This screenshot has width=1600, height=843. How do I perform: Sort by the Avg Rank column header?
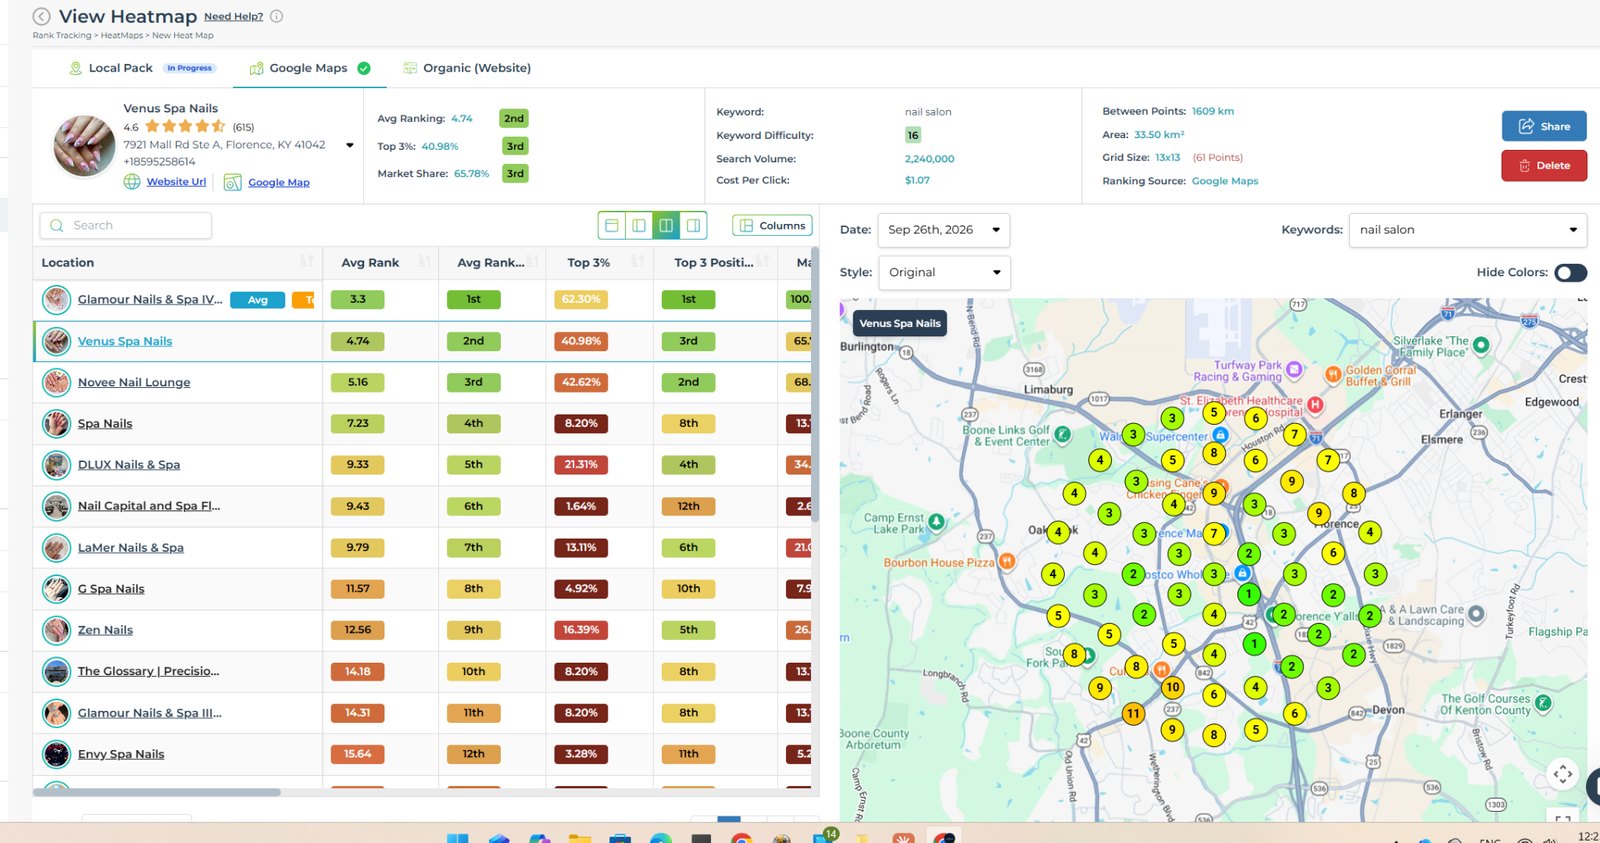tap(370, 262)
